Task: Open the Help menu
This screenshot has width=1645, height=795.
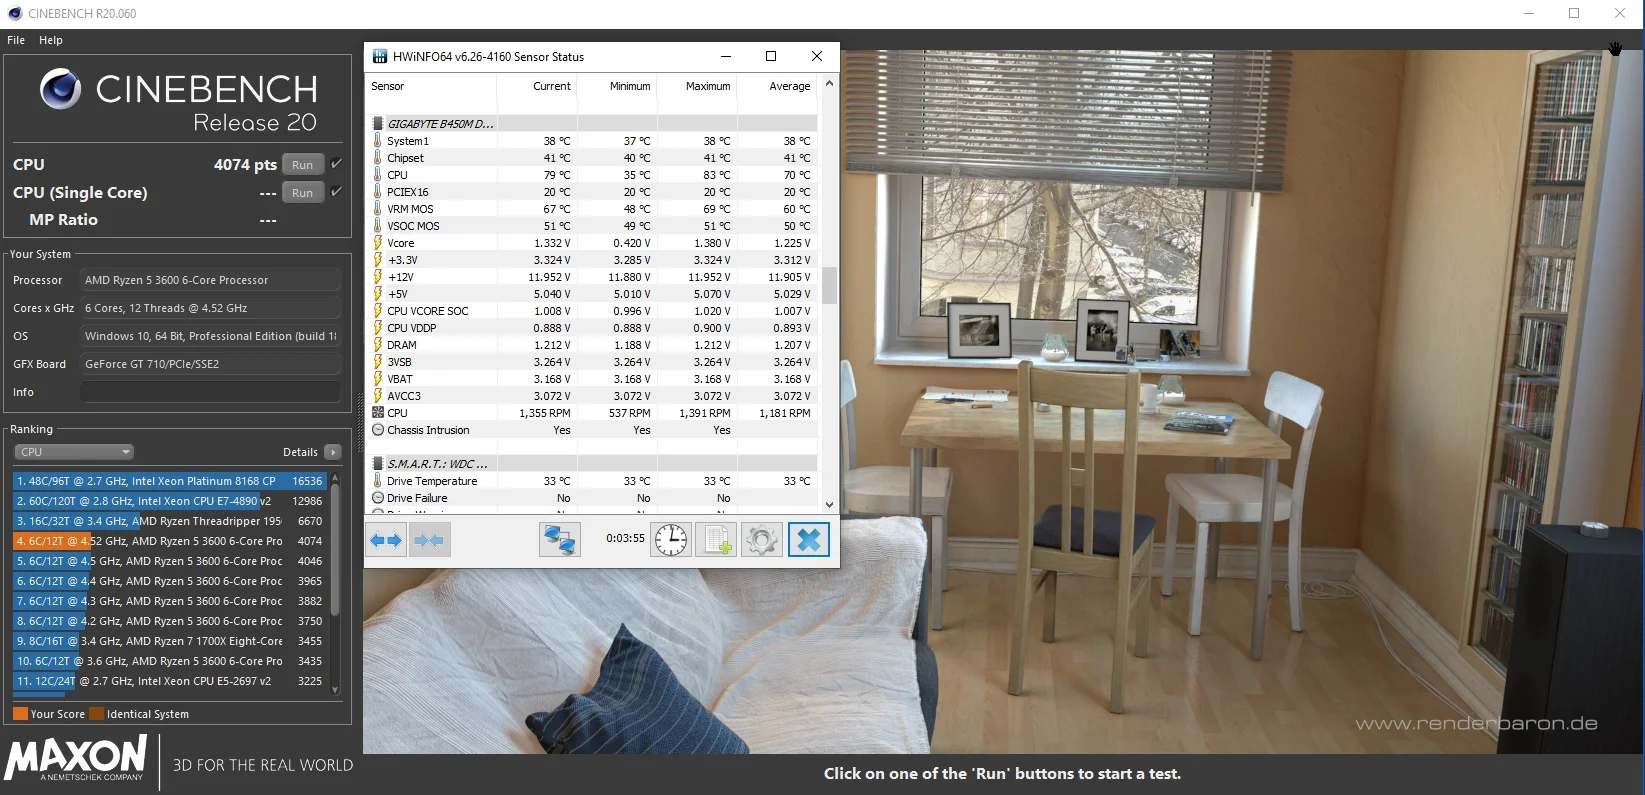Action: click(51, 40)
